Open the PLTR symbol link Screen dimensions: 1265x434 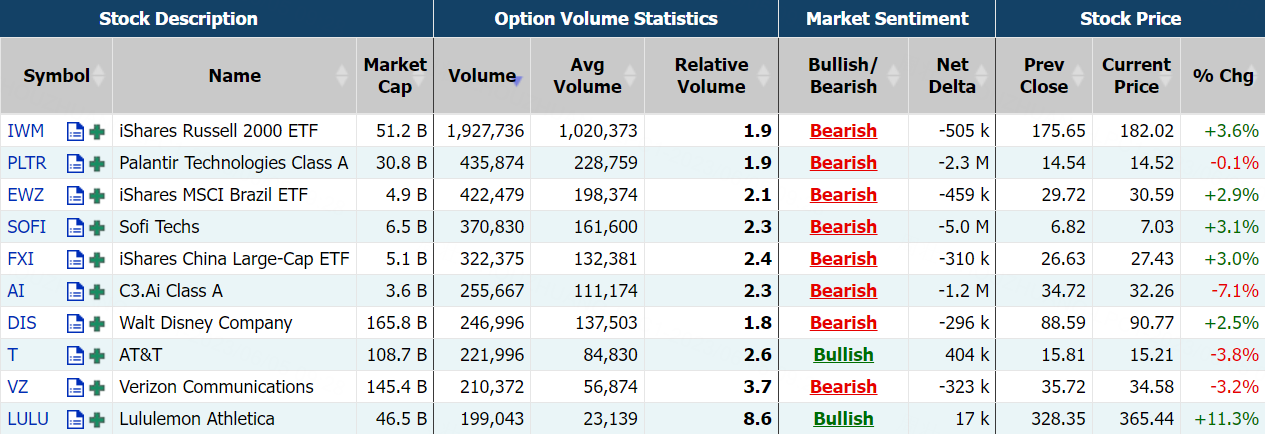point(26,163)
